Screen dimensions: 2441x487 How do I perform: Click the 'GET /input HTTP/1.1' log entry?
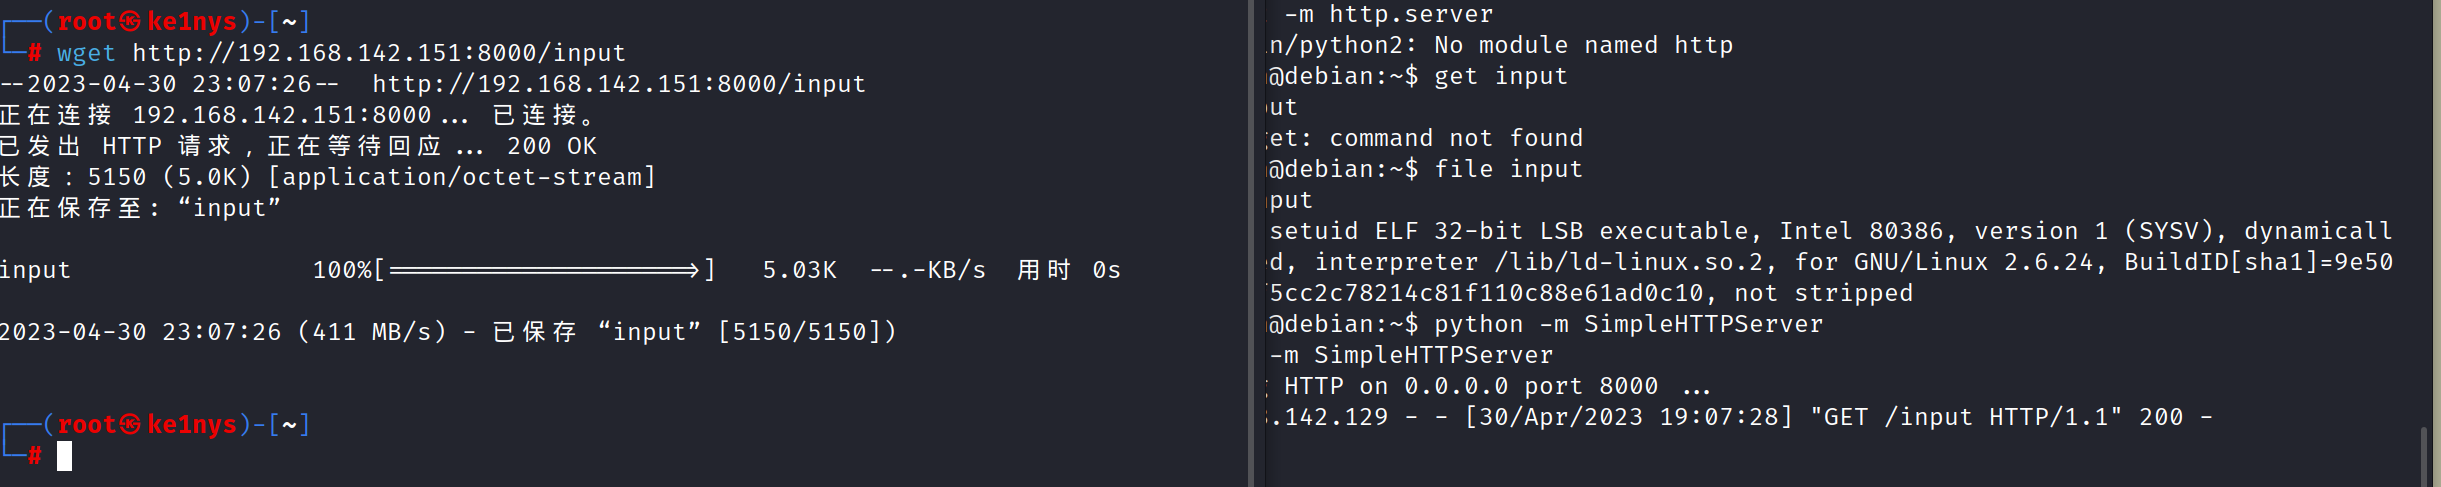tap(1966, 417)
